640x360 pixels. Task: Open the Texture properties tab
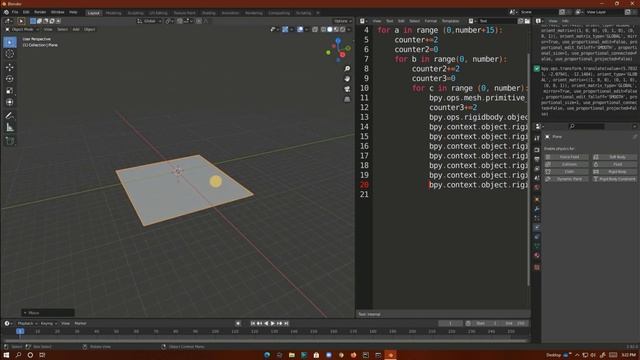pos(537,267)
